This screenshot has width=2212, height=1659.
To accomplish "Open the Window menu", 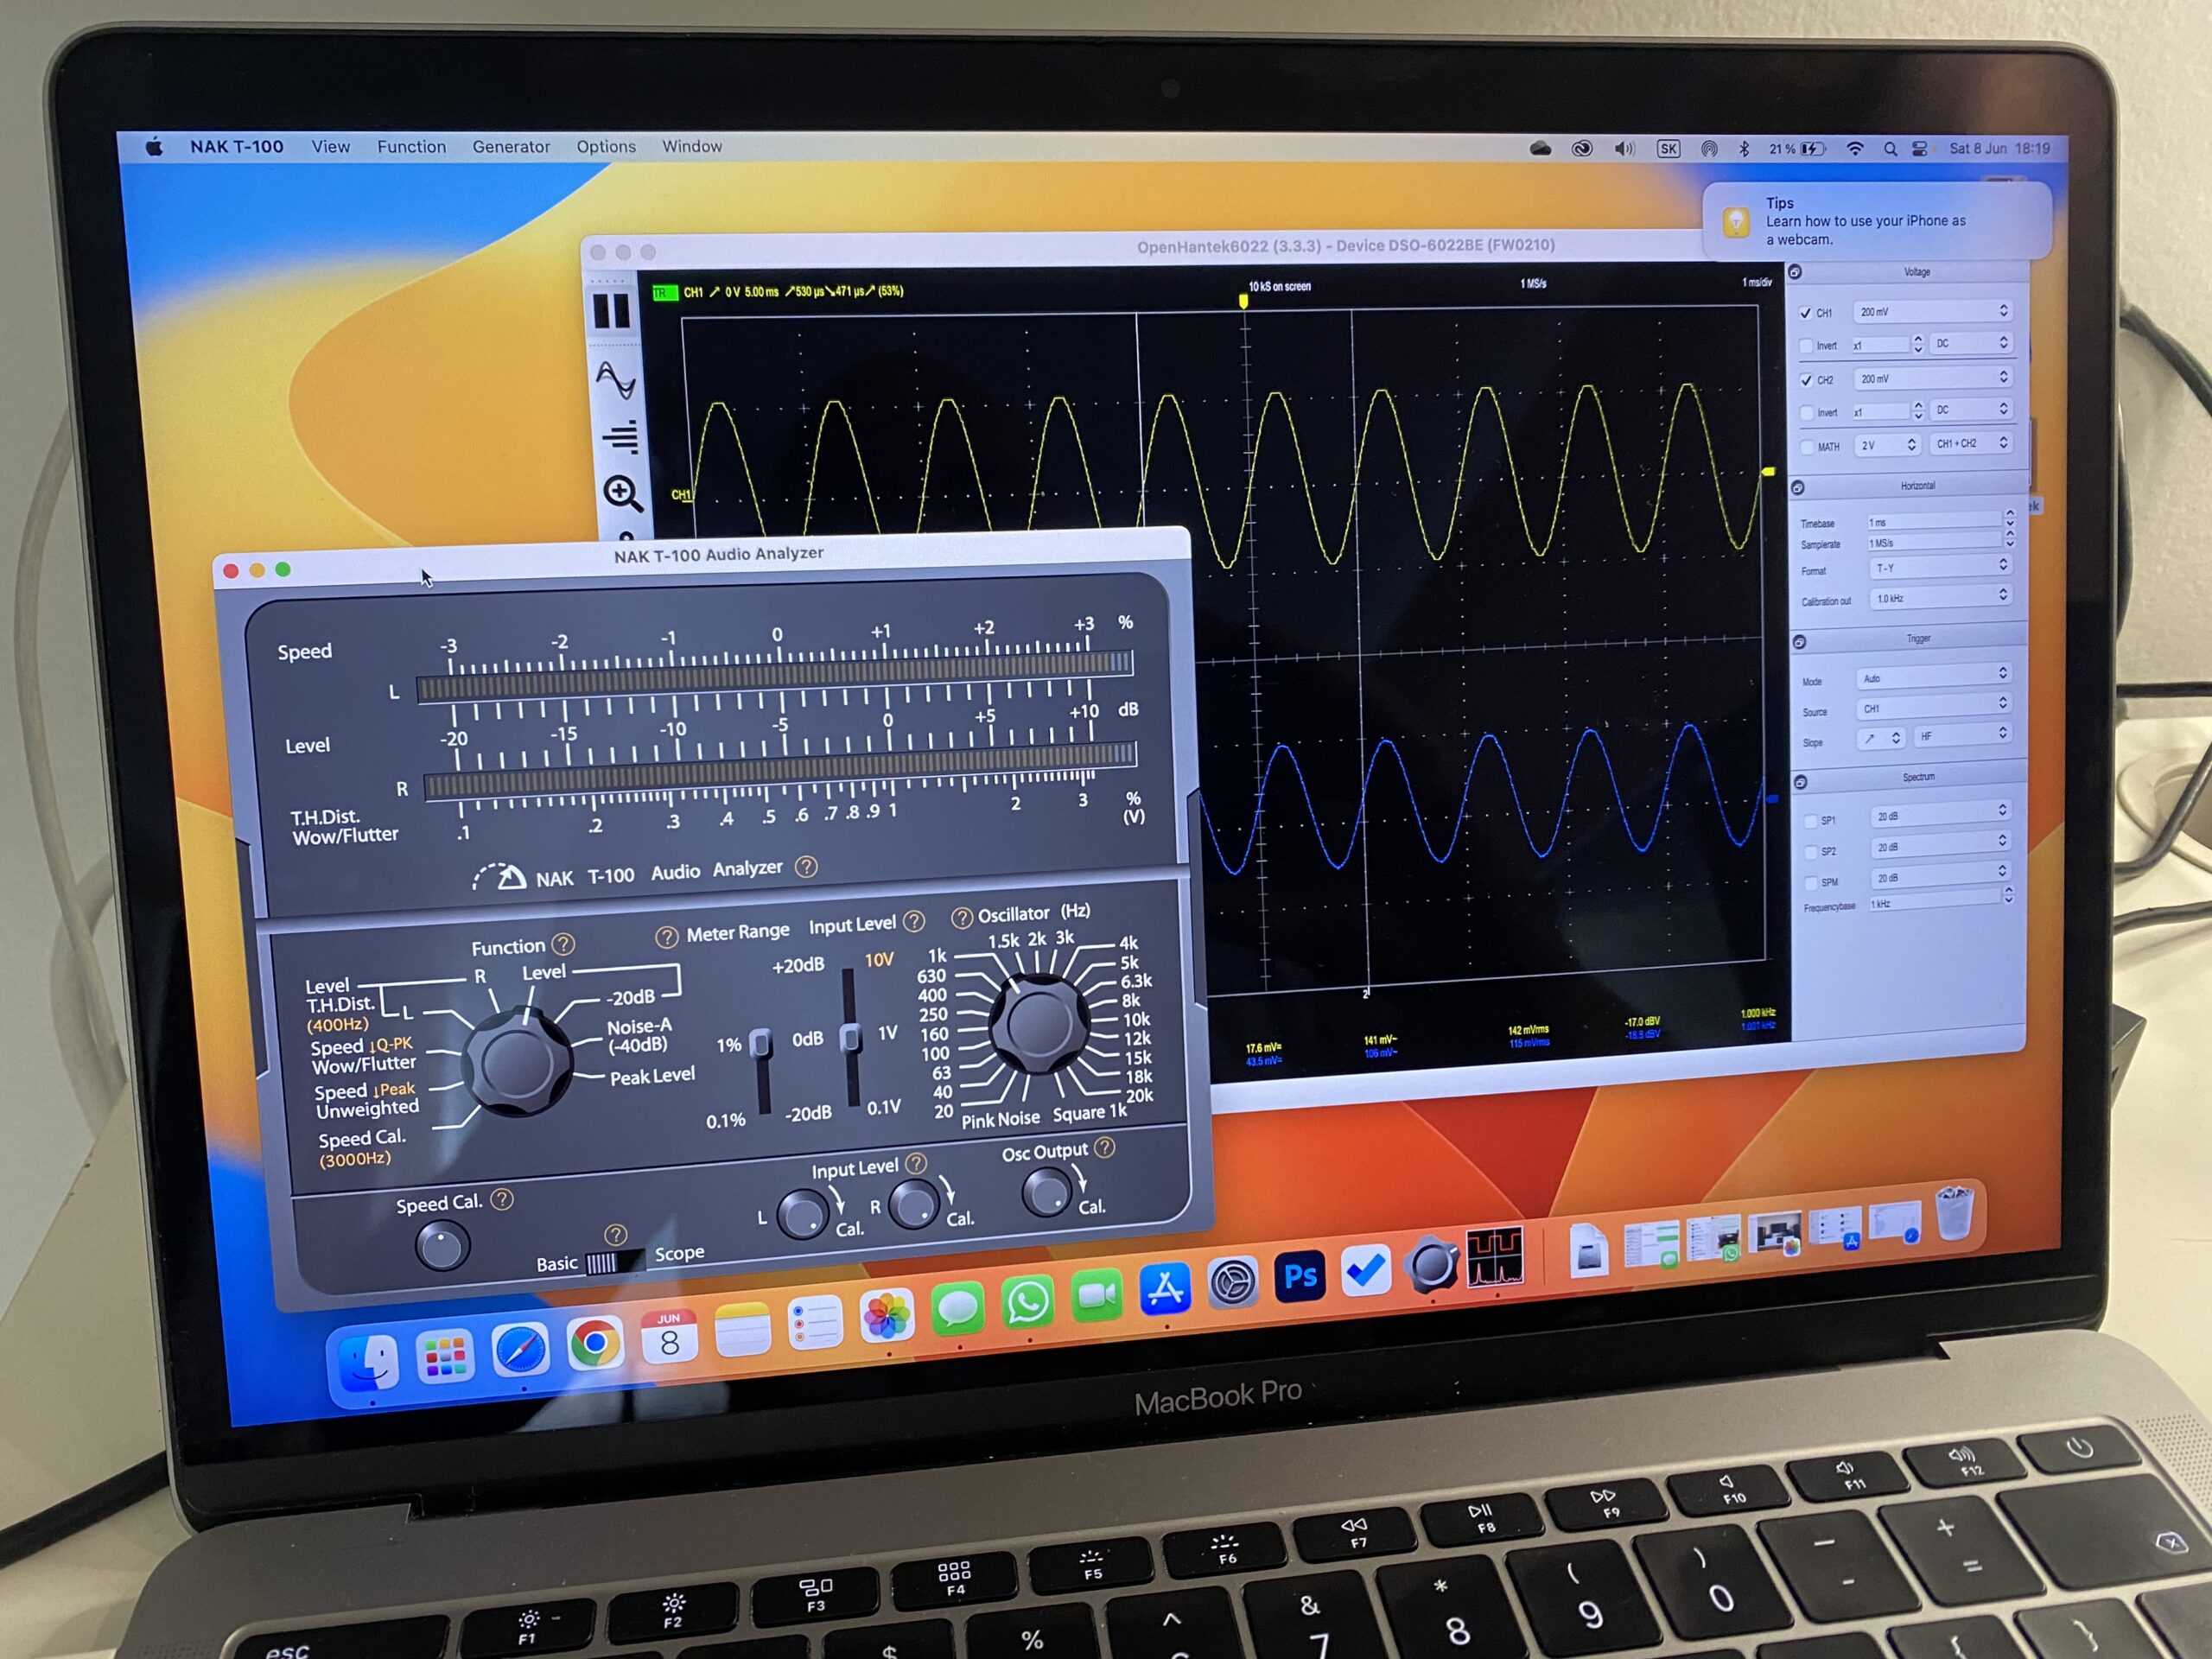I will [x=692, y=147].
